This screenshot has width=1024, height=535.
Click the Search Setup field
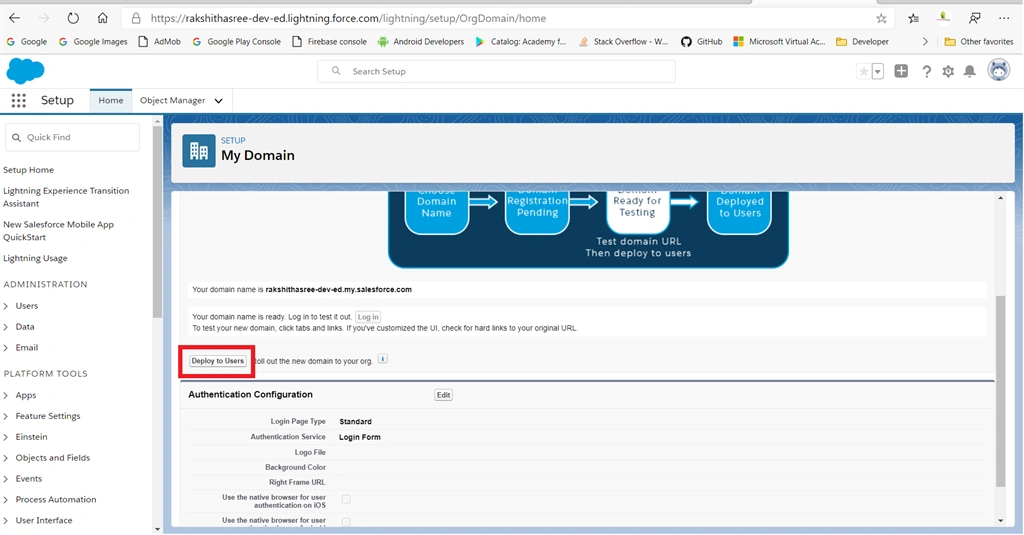coord(496,71)
